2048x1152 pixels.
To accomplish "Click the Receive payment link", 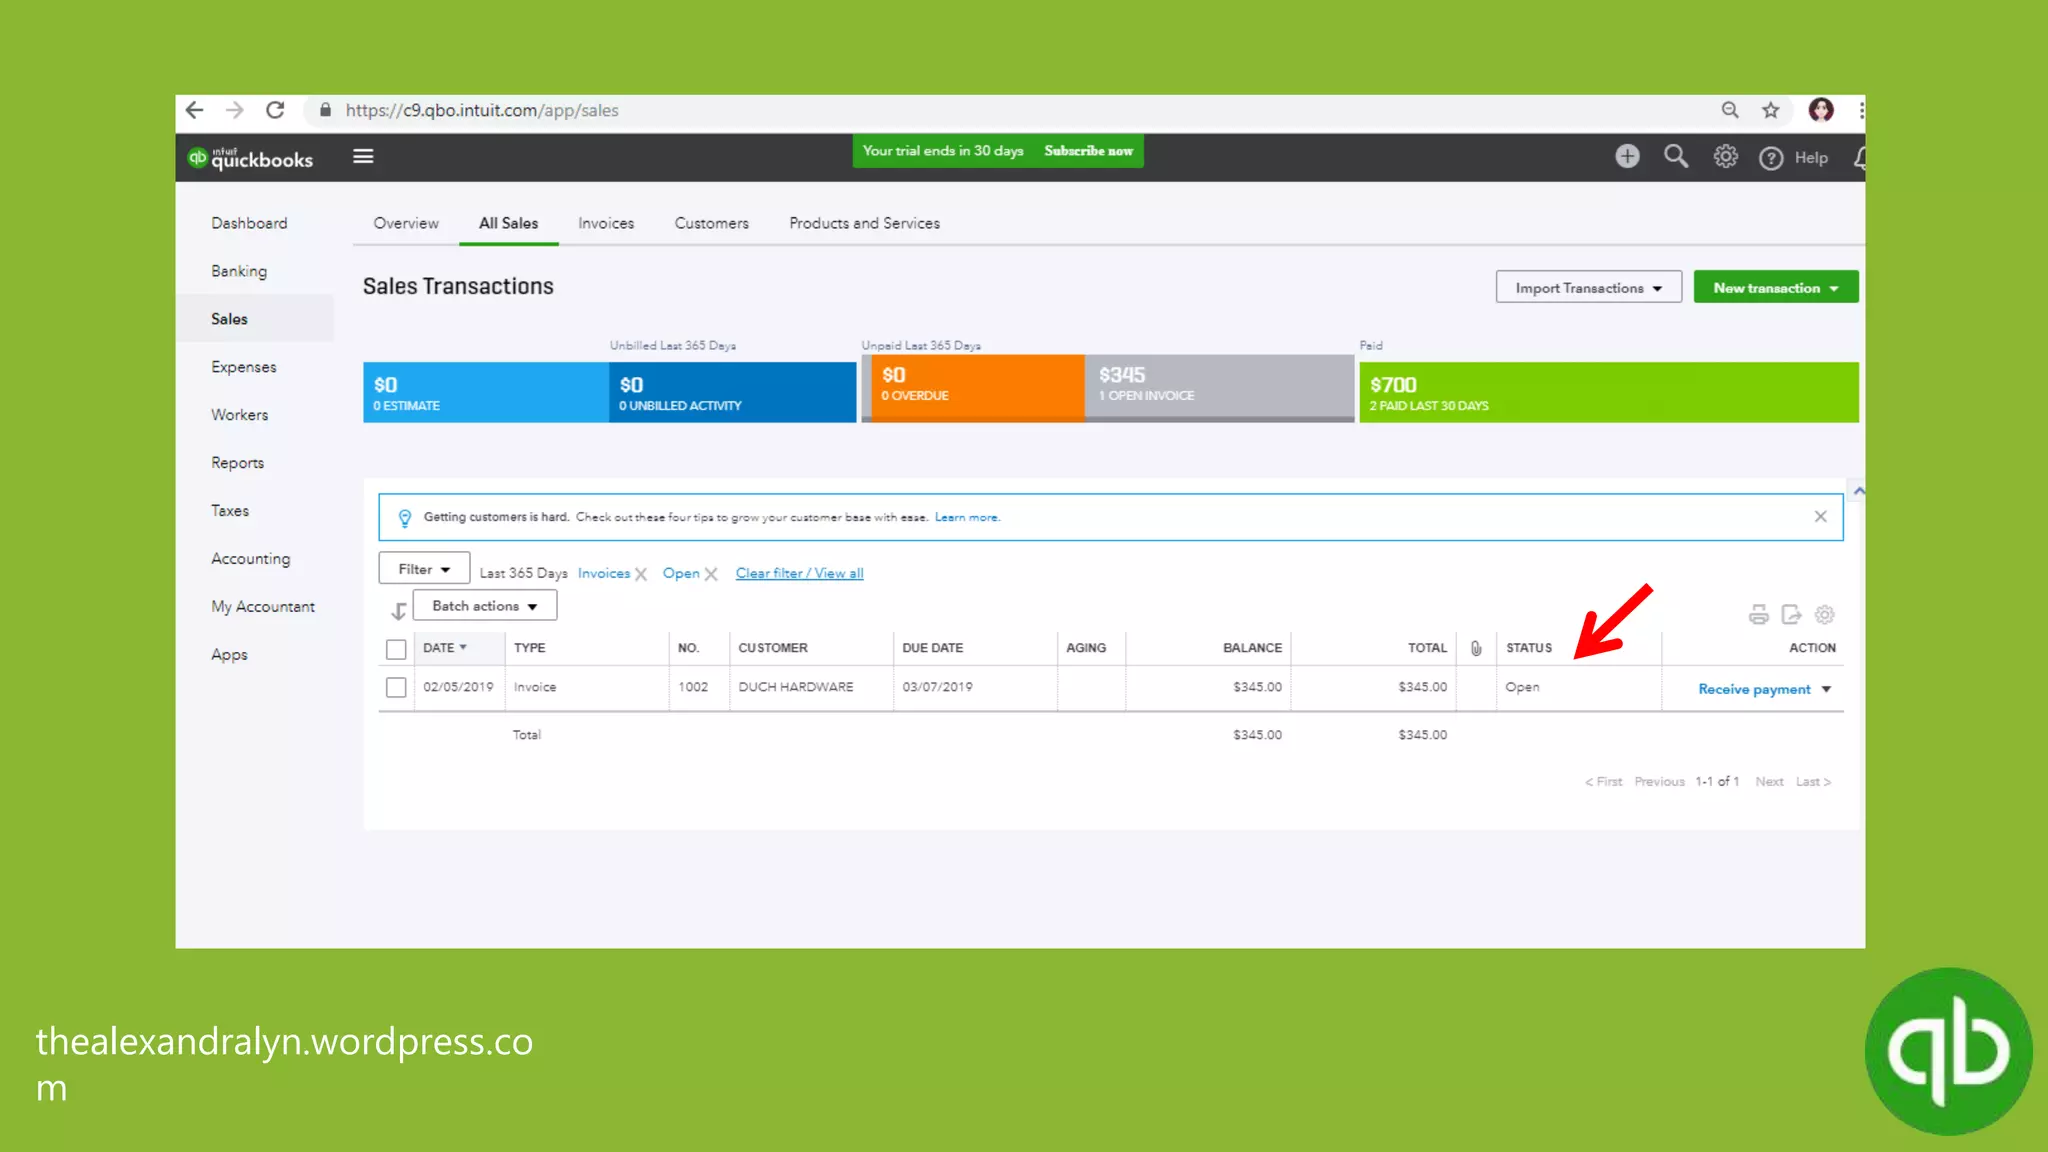I will [1754, 689].
